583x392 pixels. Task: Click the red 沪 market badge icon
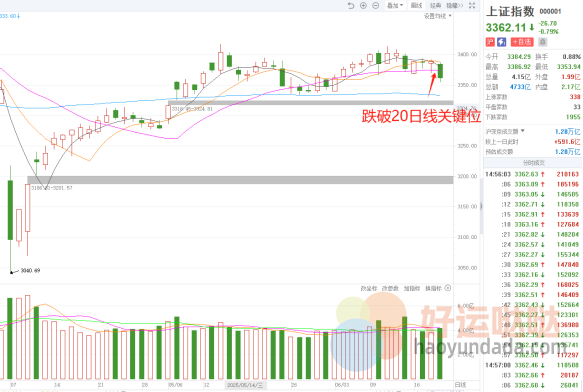pos(490,42)
